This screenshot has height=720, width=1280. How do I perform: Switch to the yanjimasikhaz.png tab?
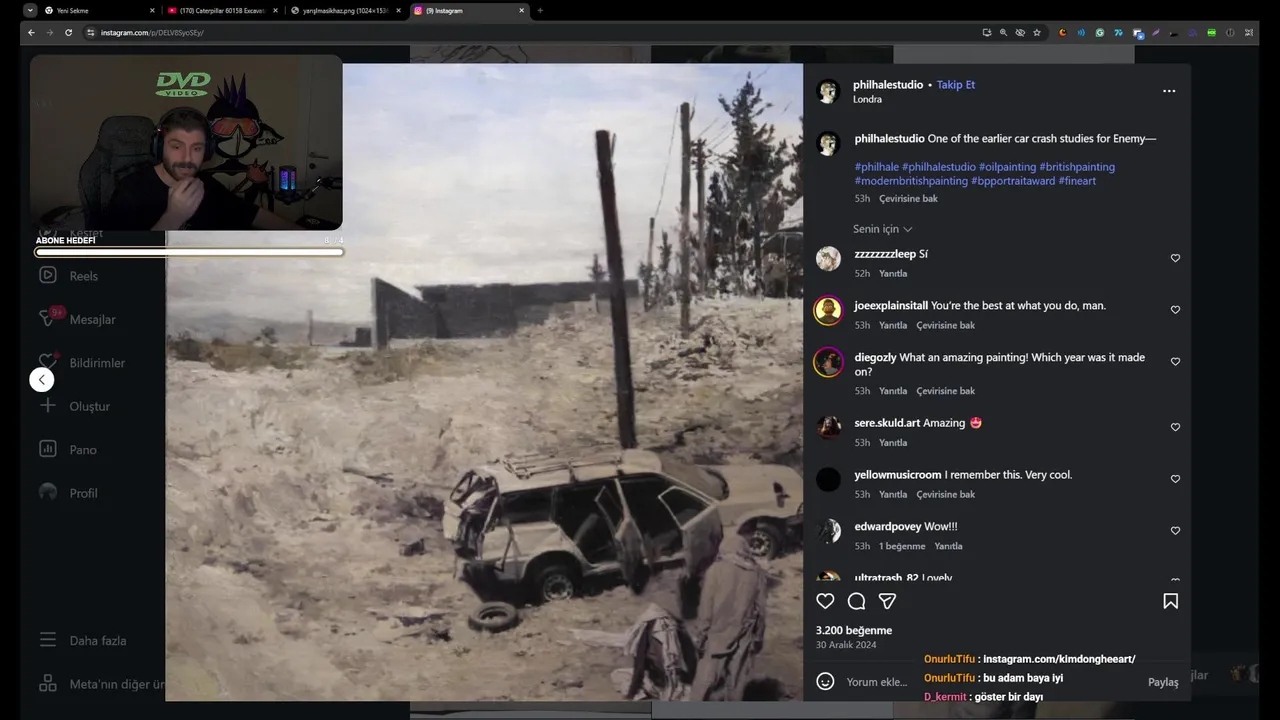[345, 10]
